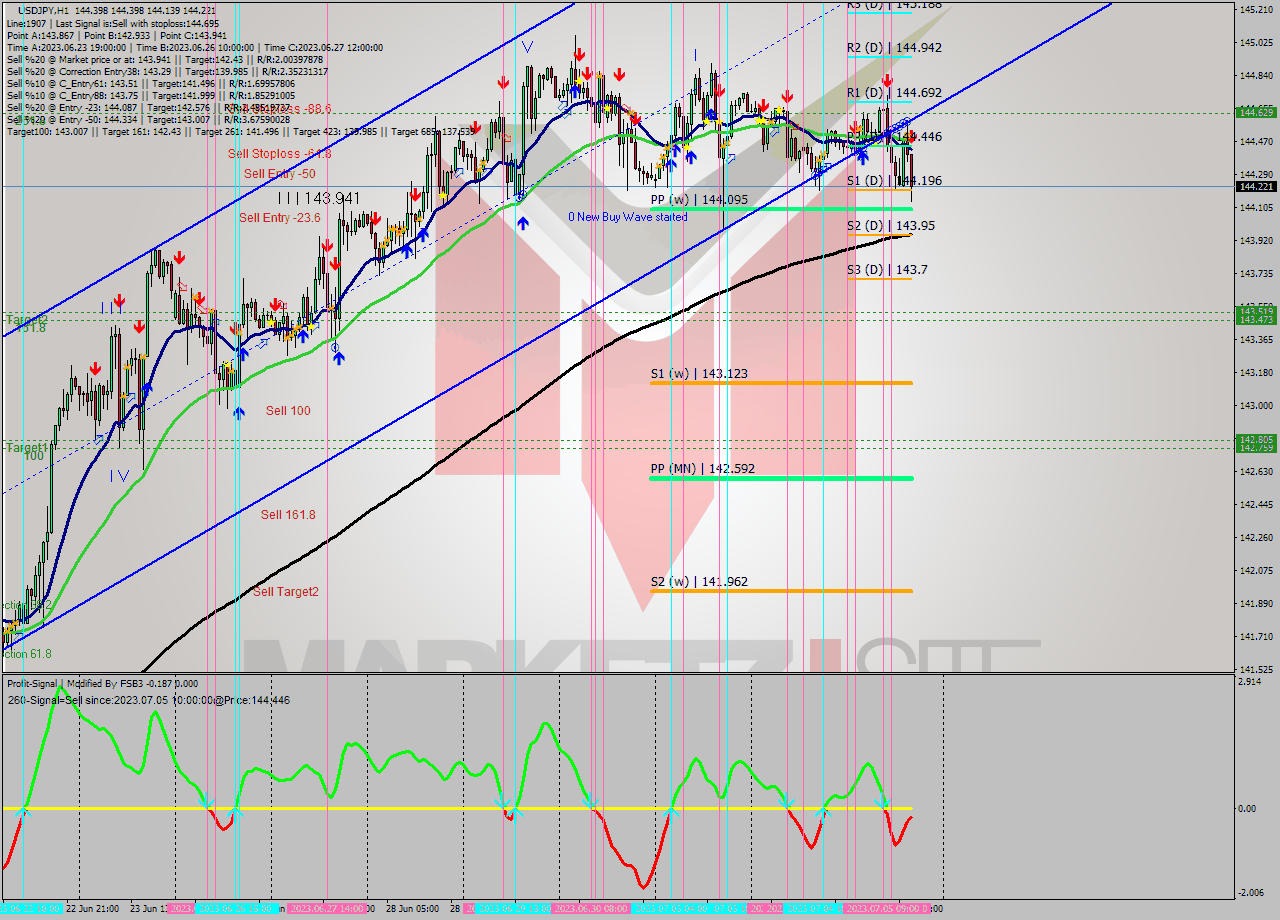Click the 28 Jun 05:00 timeline label
Screen dimensions: 1280x920
click(x=413, y=910)
